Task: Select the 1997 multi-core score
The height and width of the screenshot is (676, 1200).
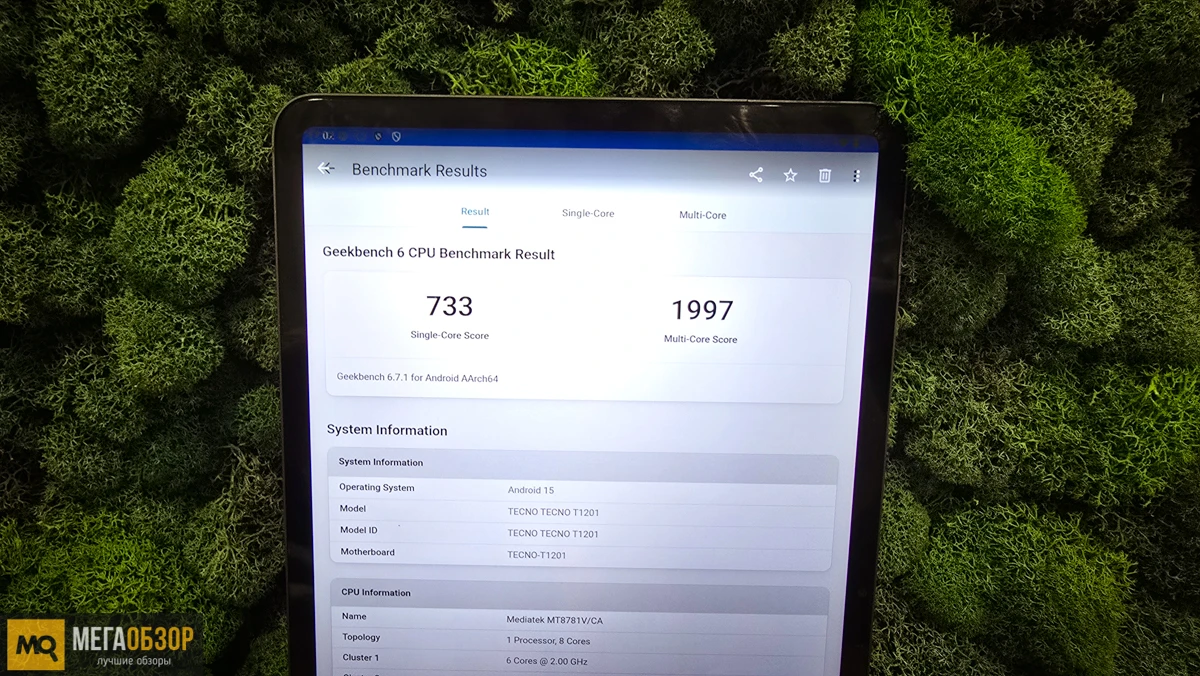Action: 702,310
